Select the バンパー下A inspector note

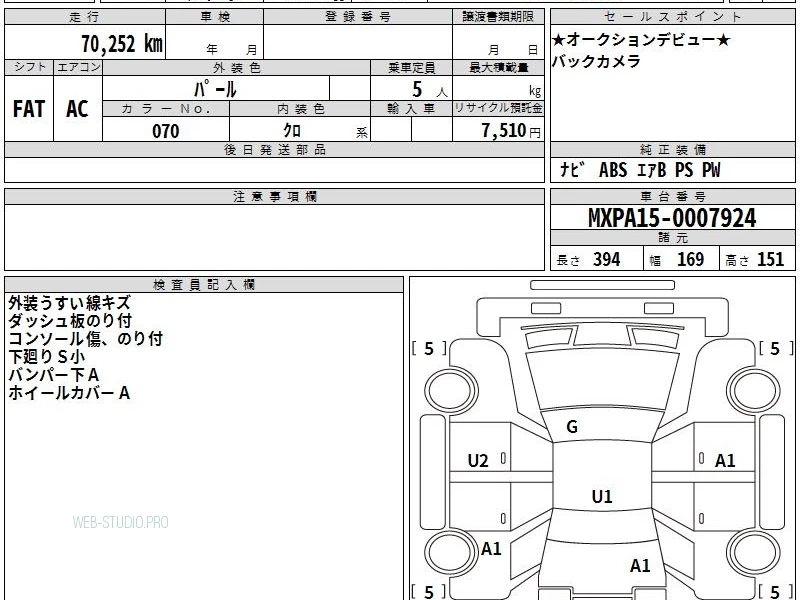pyautogui.click(x=54, y=375)
